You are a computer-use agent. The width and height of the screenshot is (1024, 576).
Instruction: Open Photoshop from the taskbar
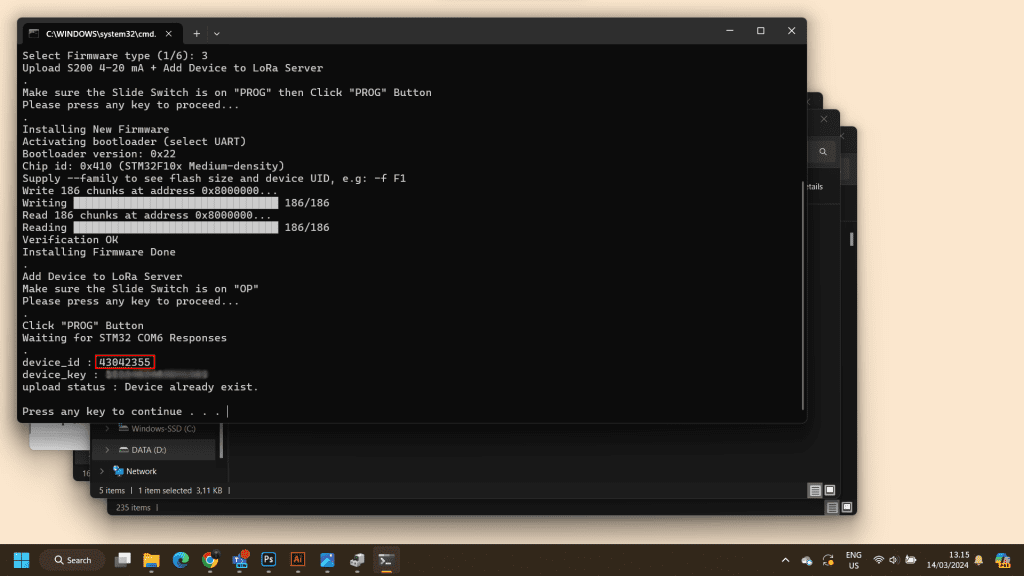pos(269,560)
